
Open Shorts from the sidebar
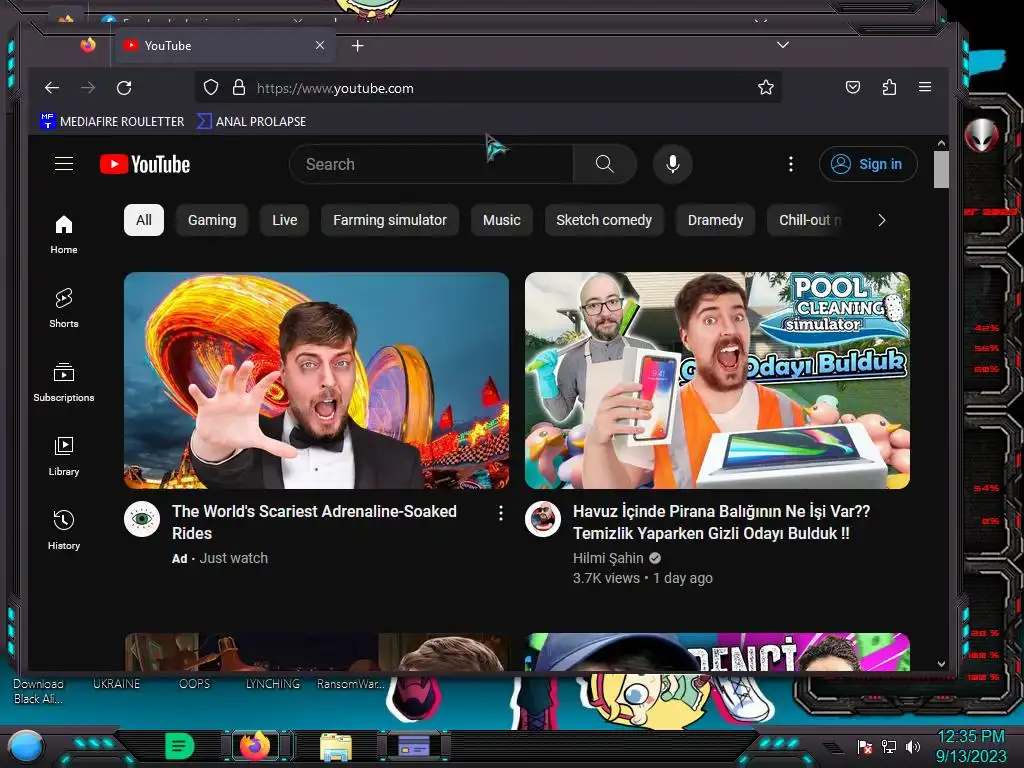pyautogui.click(x=64, y=308)
